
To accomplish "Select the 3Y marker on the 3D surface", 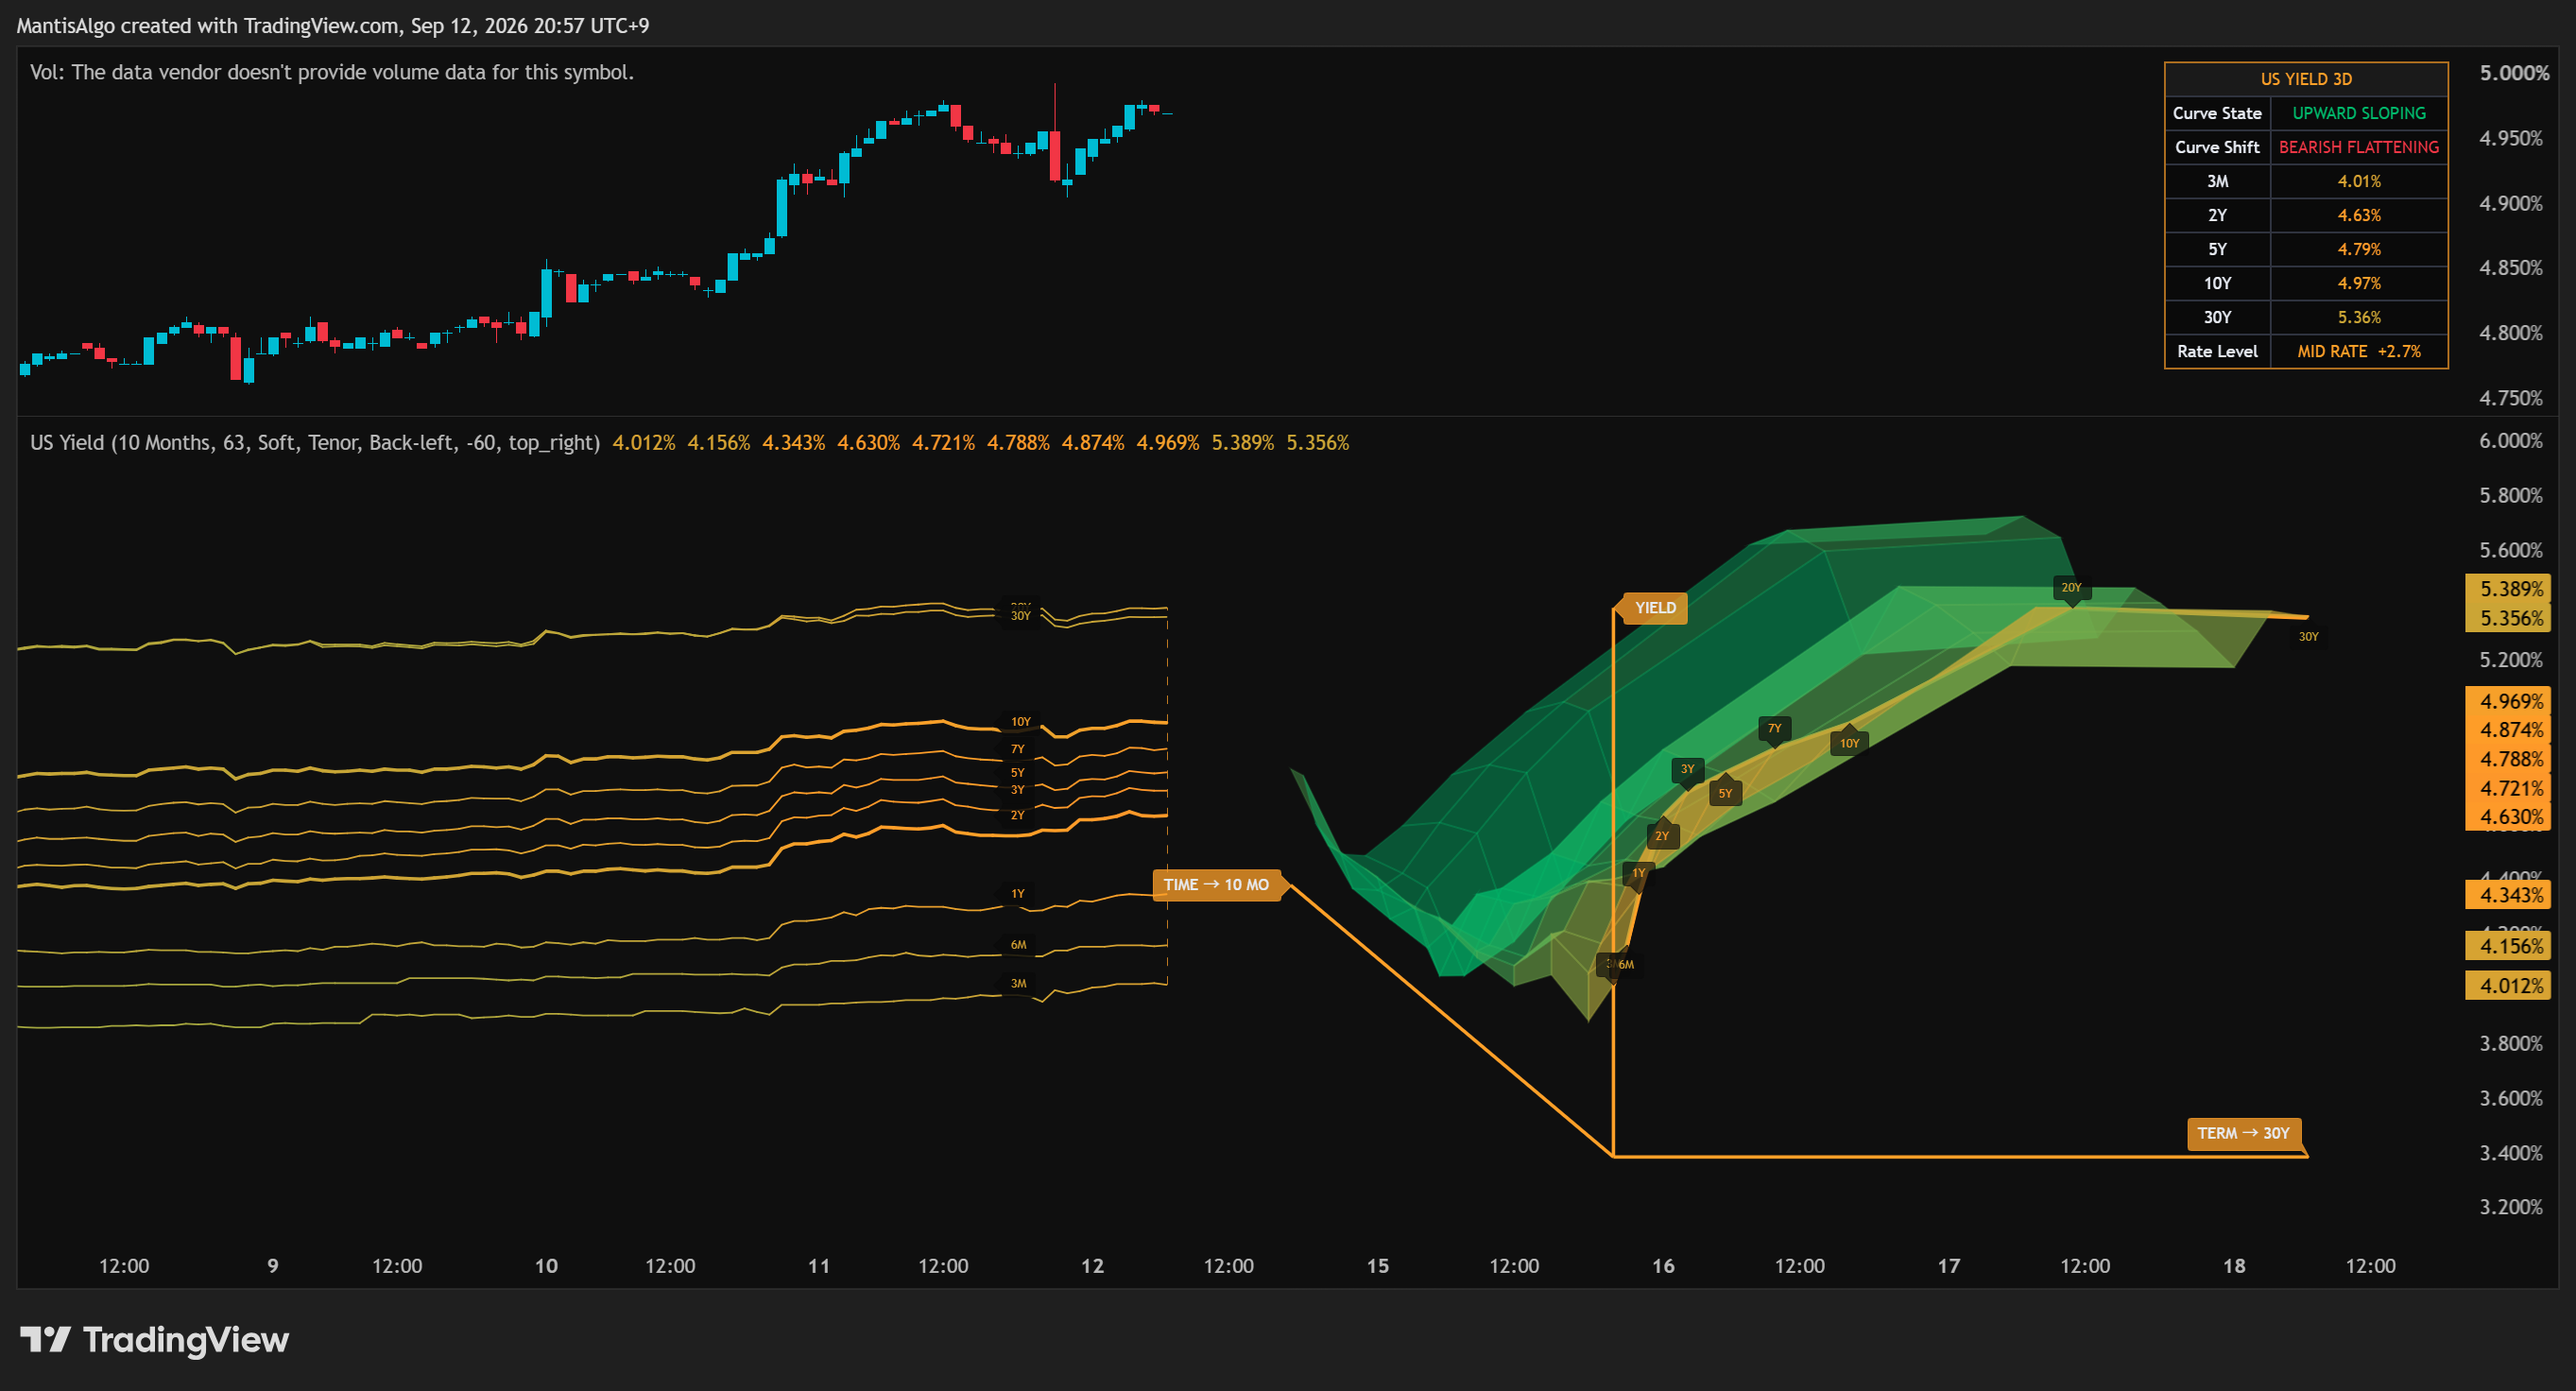I will pyautogui.click(x=1687, y=769).
